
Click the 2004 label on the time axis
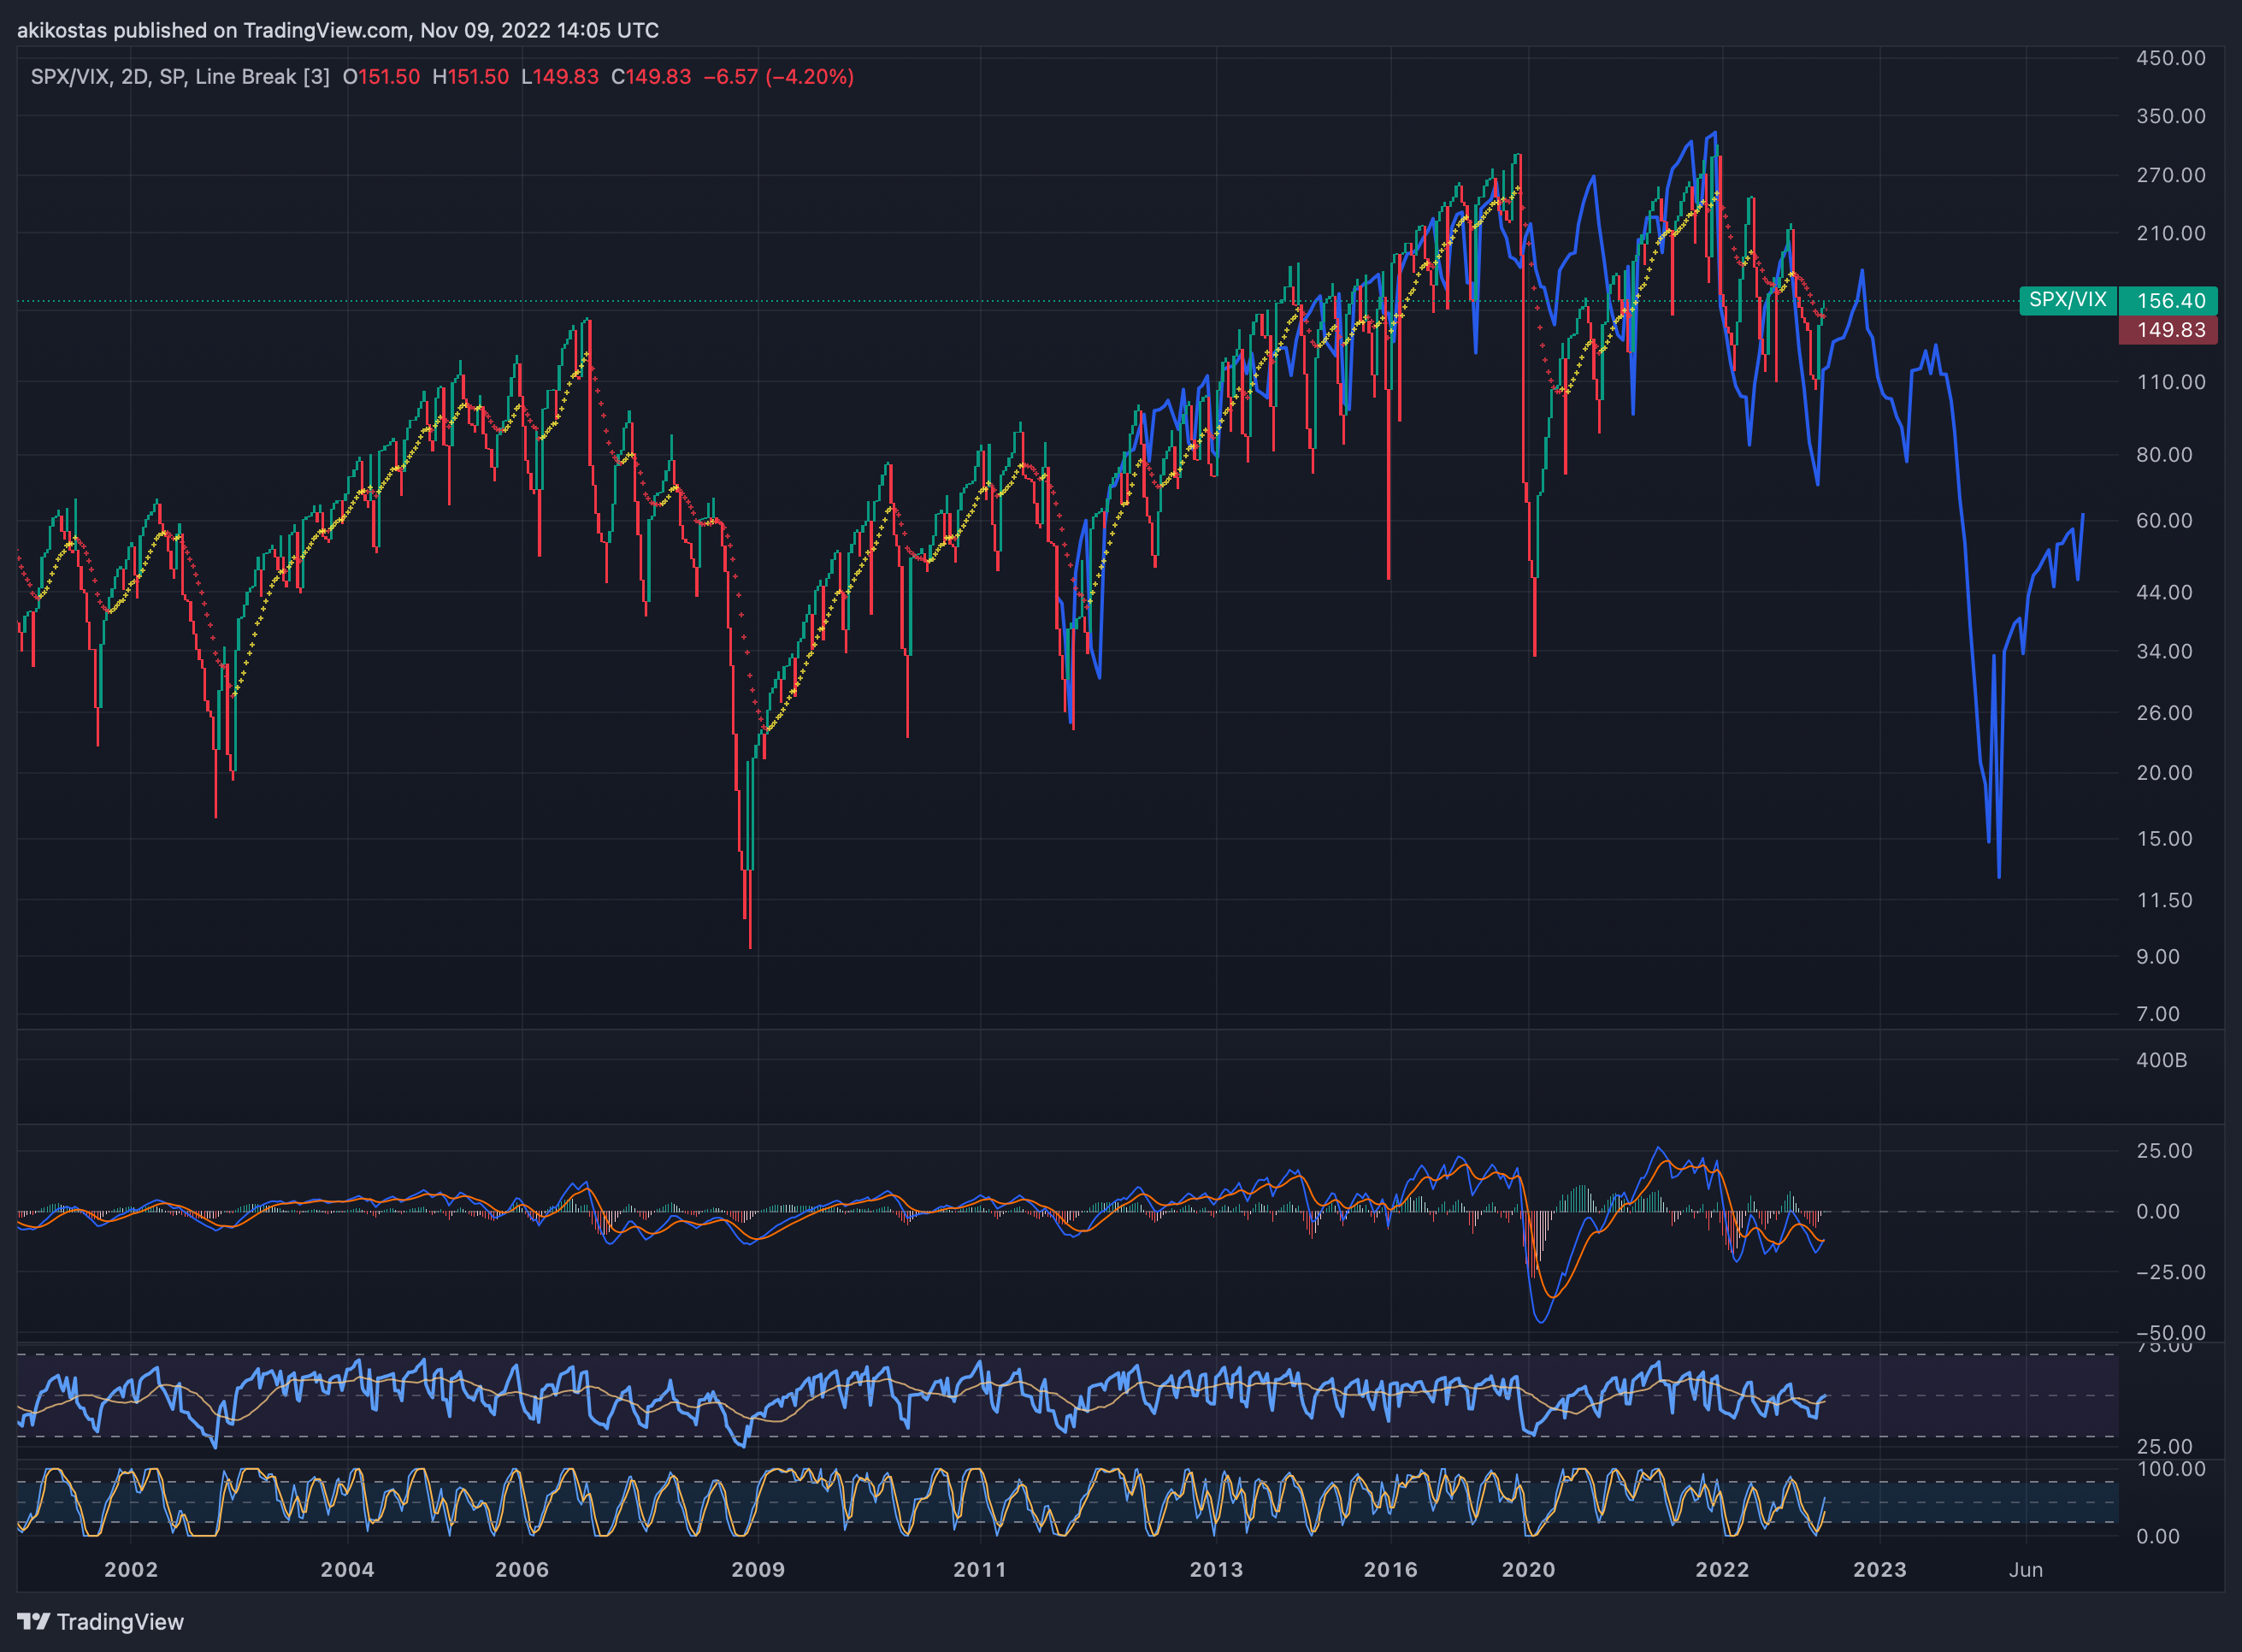pos(347,1569)
